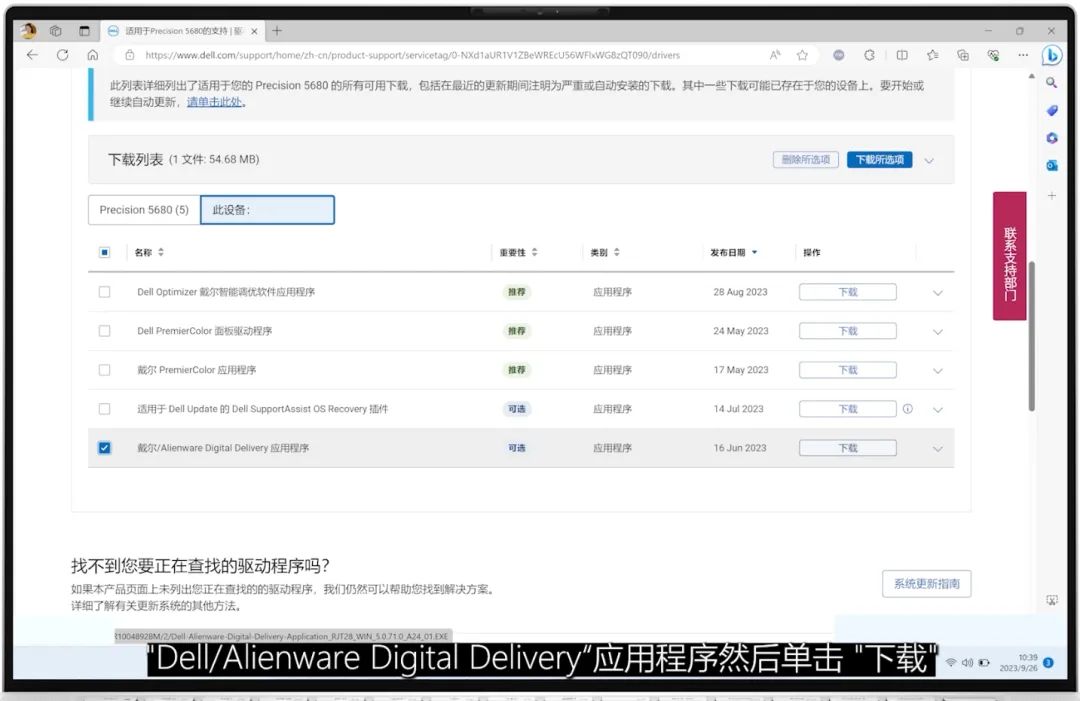Image resolution: width=1080 pixels, height=701 pixels.
Task: Expand the Dell Optimizer row details
Action: pyautogui.click(x=937, y=293)
